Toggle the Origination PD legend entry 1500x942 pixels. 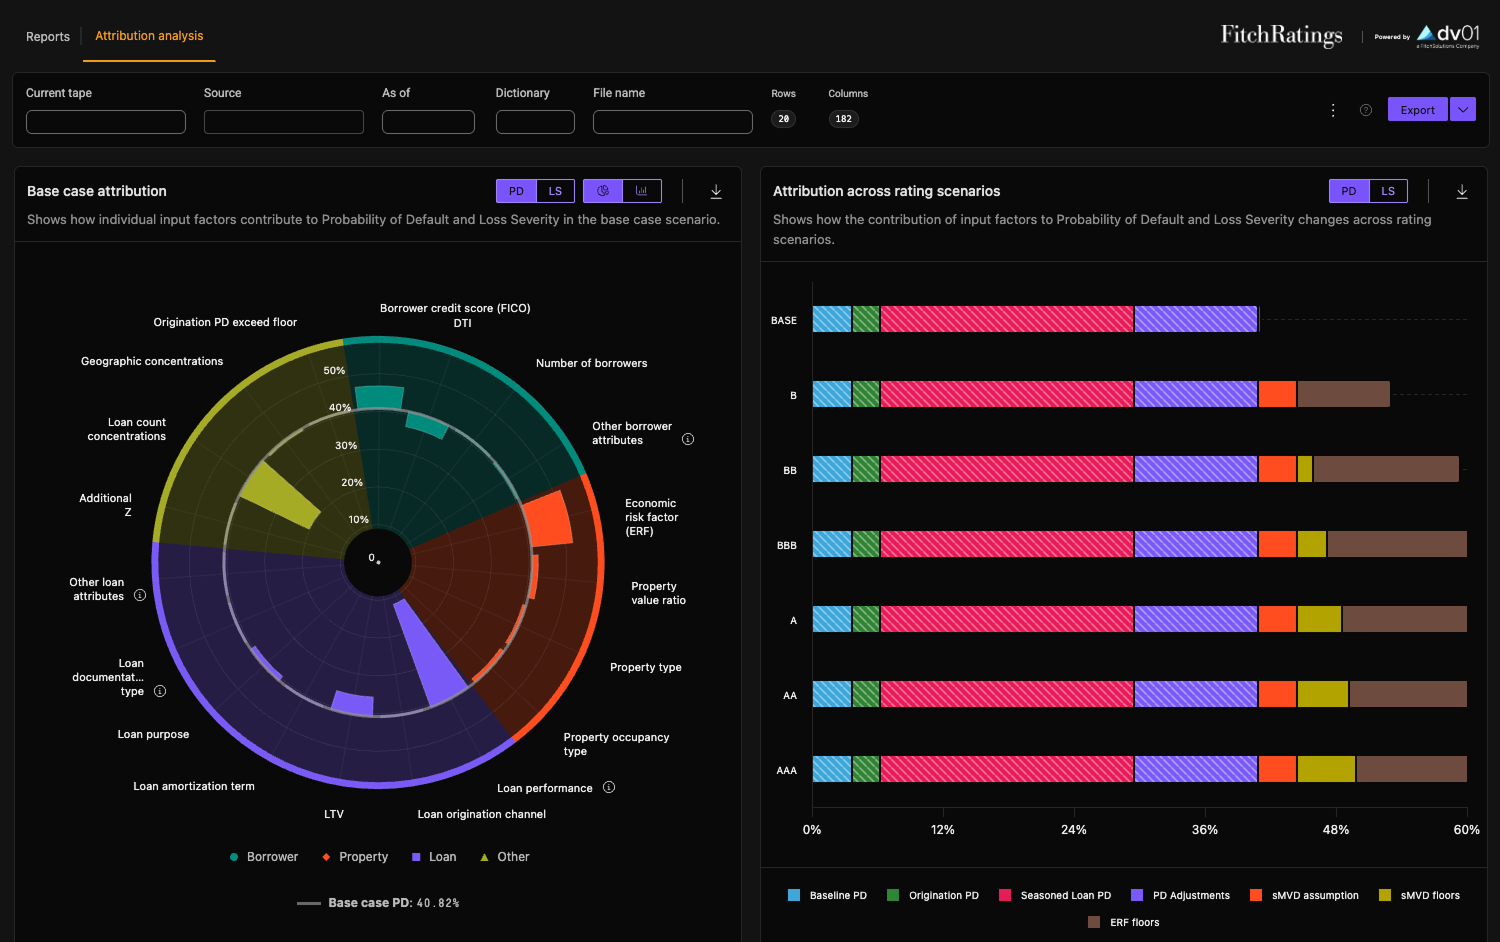pyautogui.click(x=933, y=895)
